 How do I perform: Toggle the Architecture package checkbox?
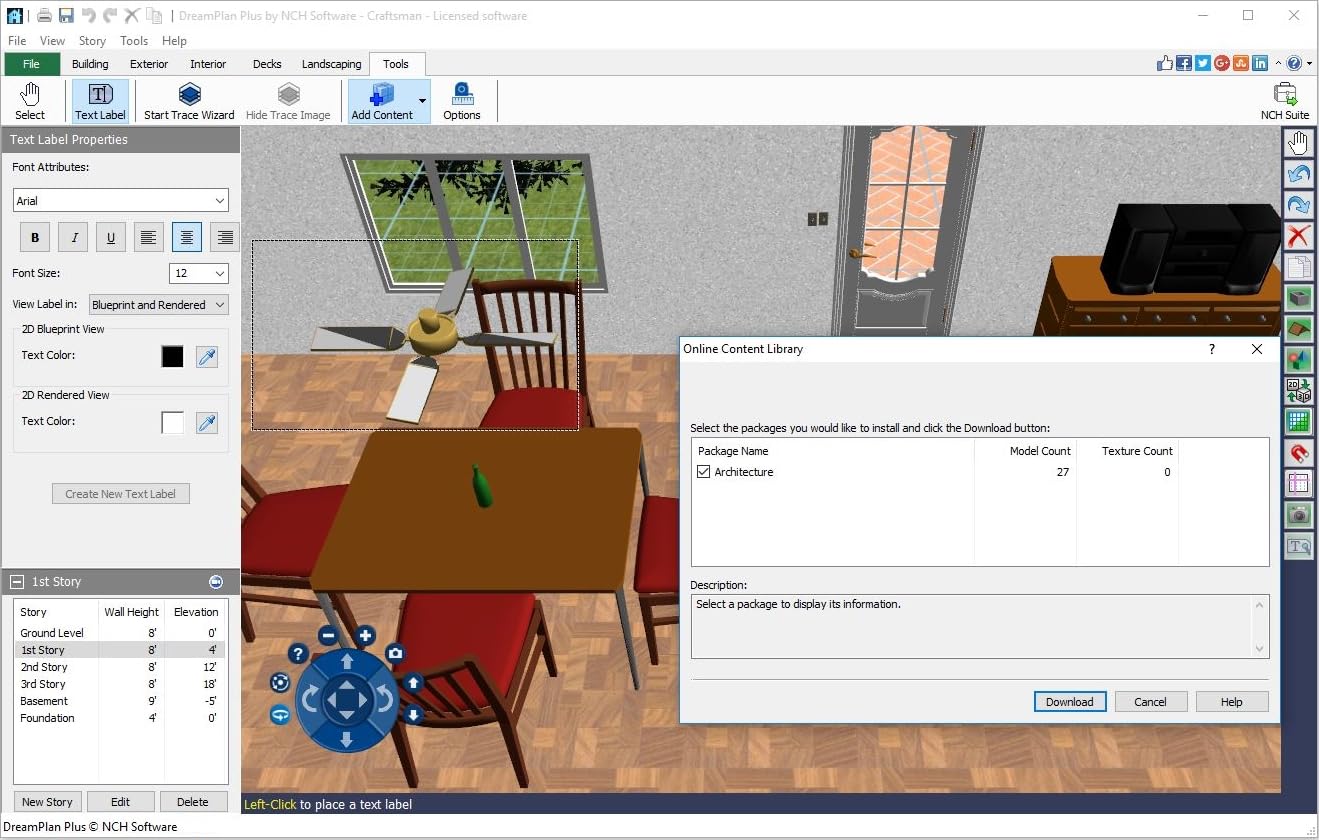click(x=704, y=472)
